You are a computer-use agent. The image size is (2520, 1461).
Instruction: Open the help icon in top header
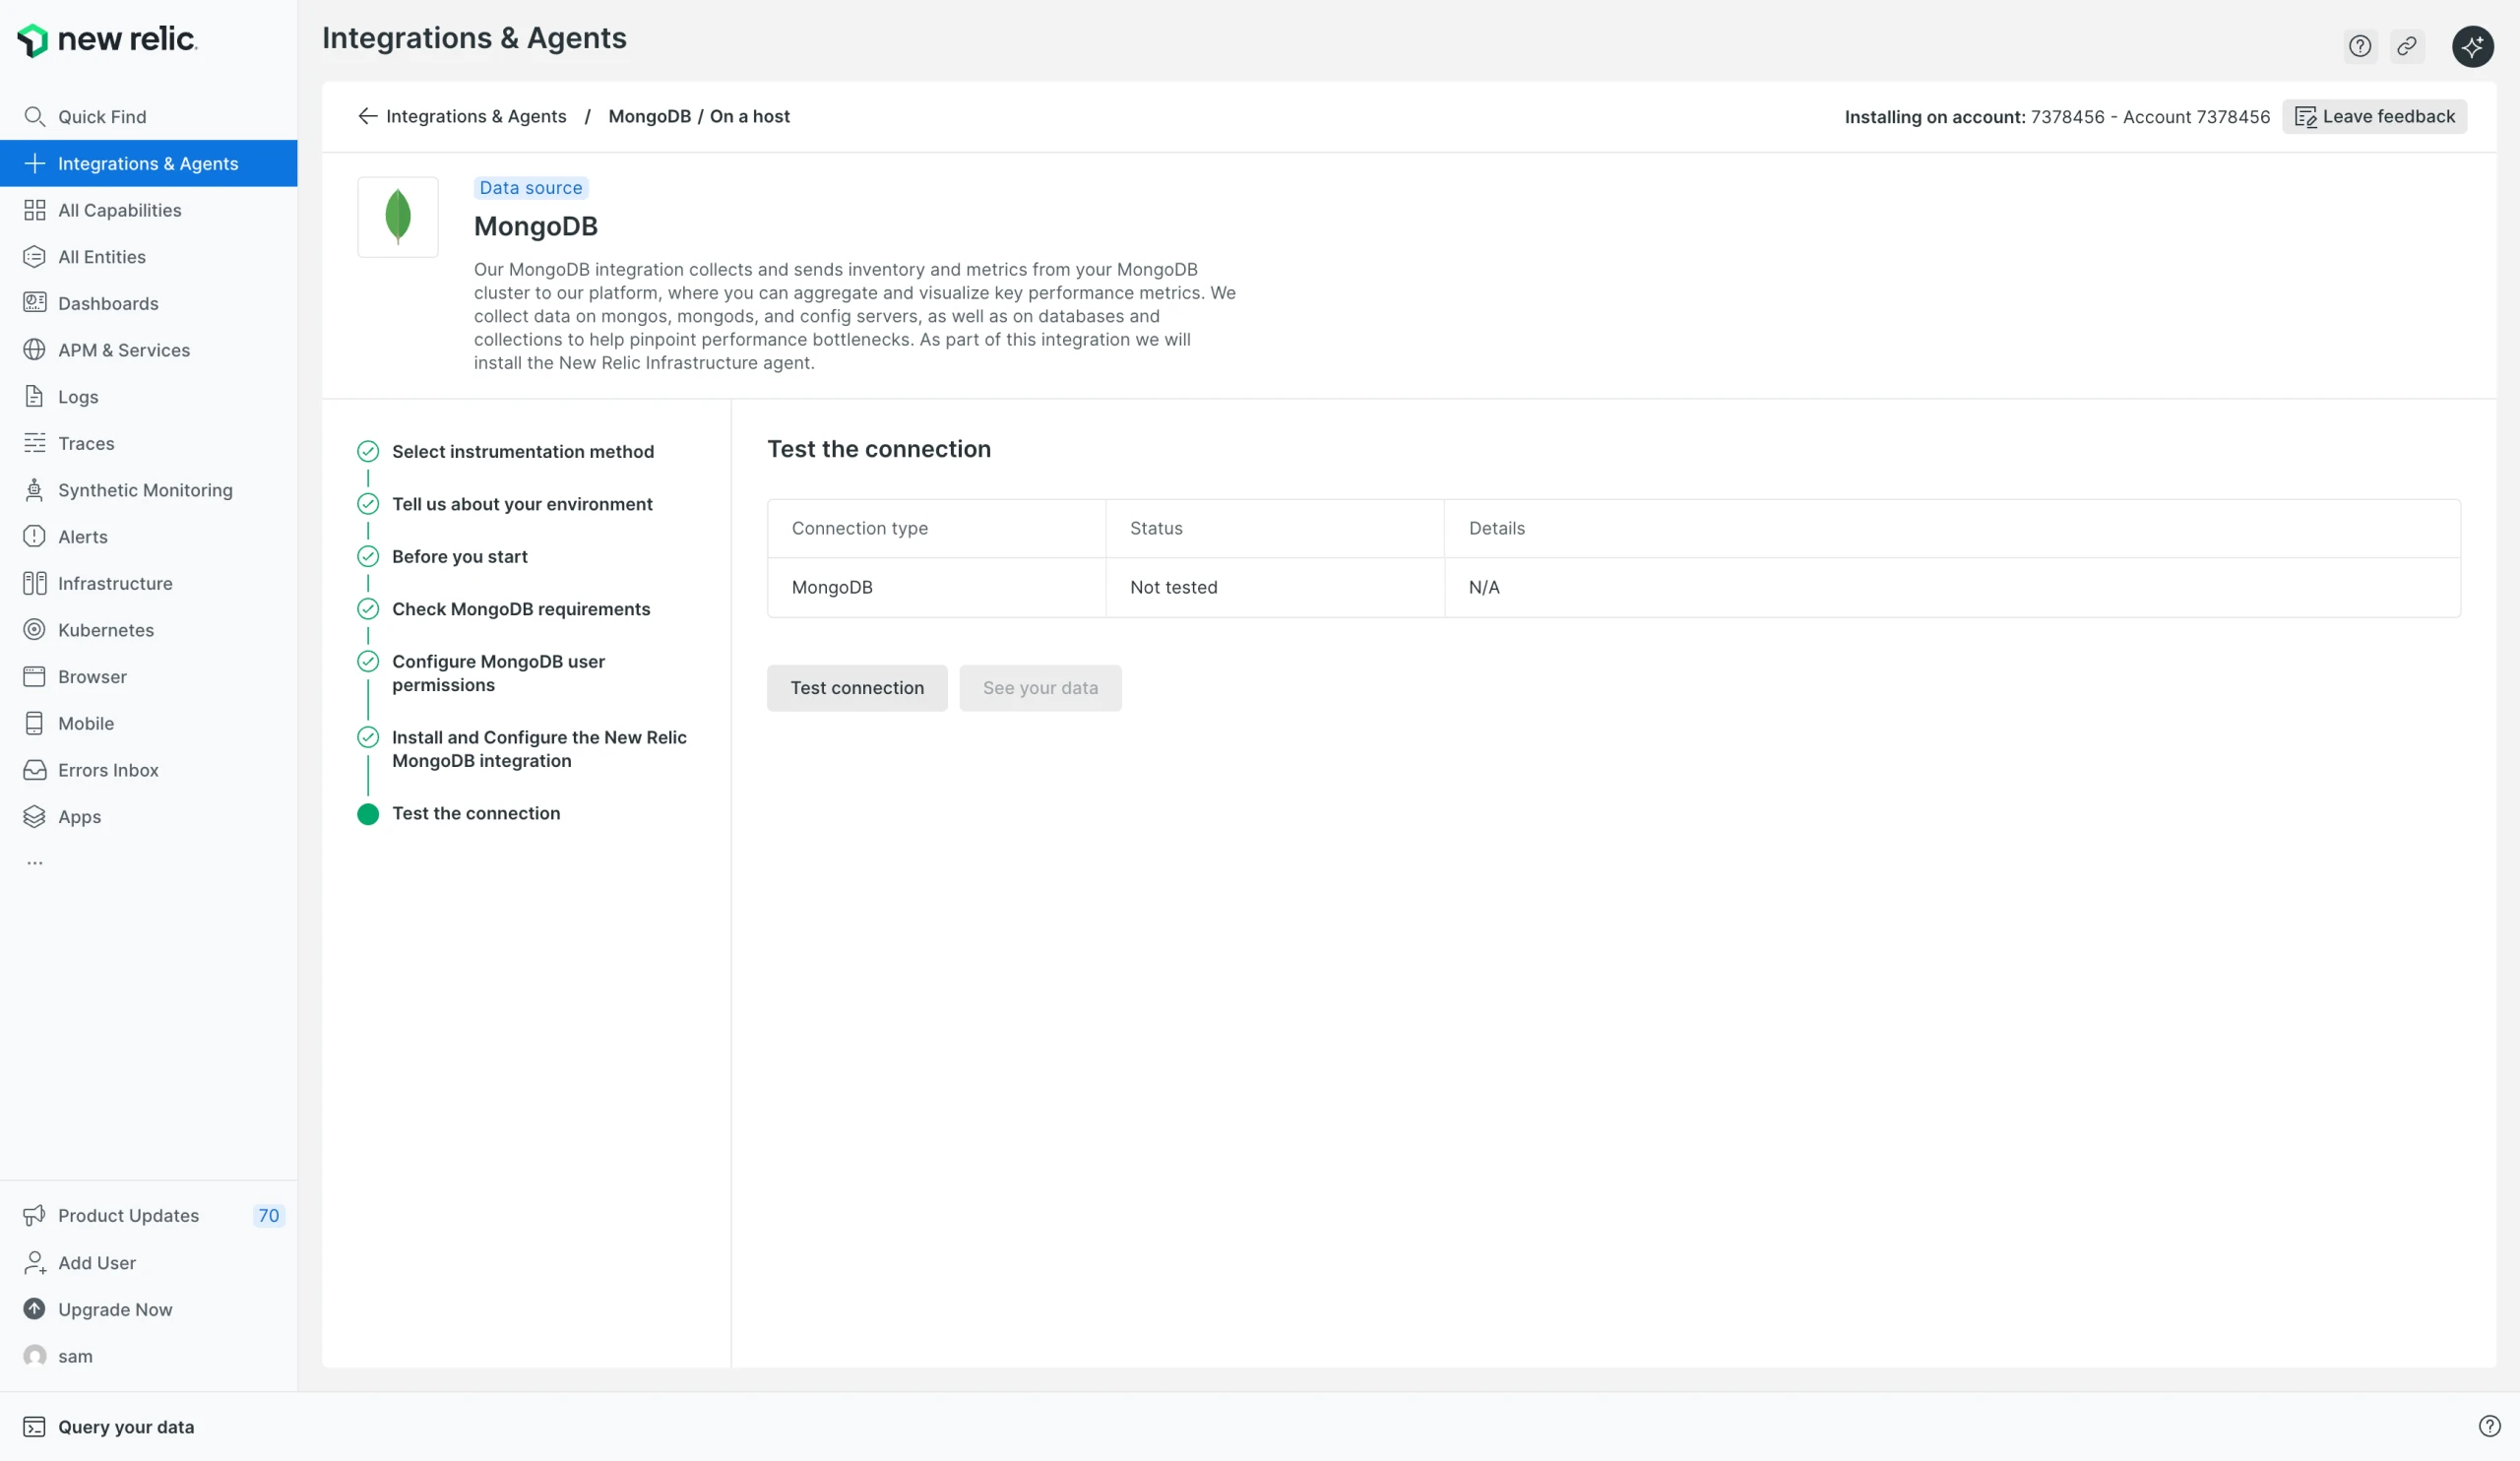[2360, 46]
